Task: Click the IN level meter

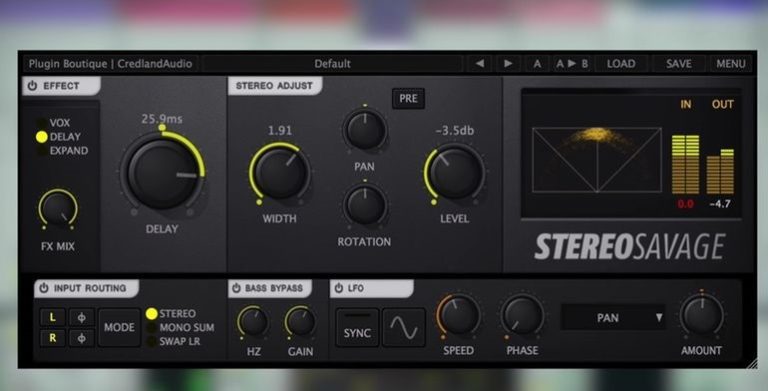Action: (x=685, y=164)
